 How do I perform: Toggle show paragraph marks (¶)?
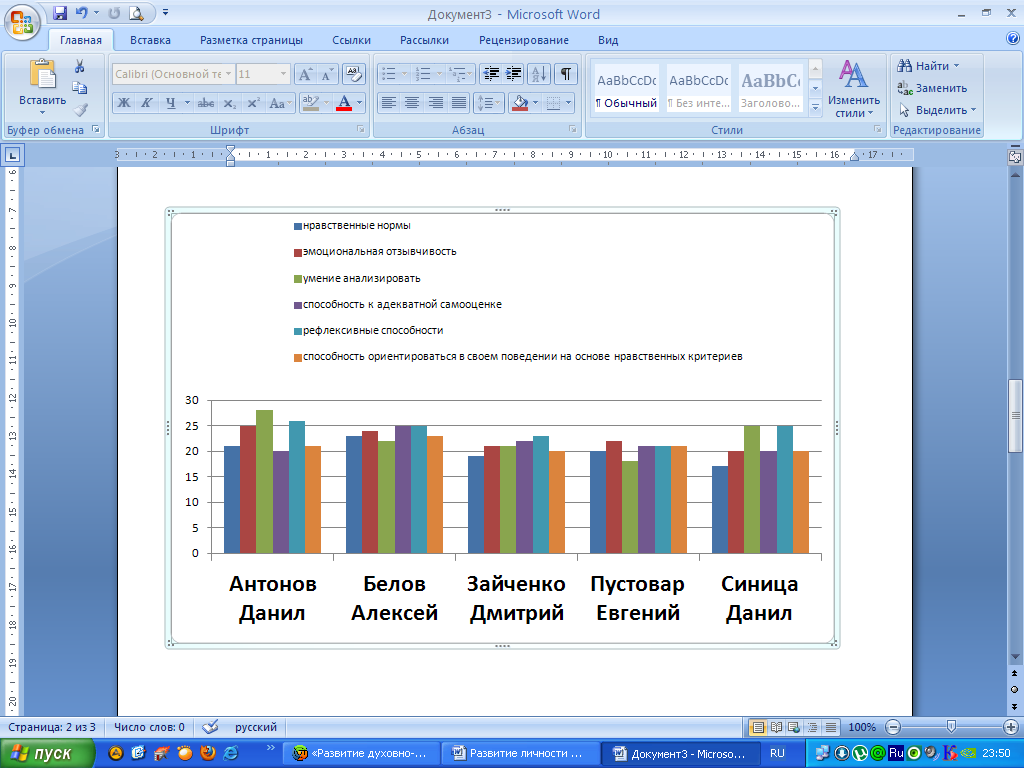click(566, 74)
